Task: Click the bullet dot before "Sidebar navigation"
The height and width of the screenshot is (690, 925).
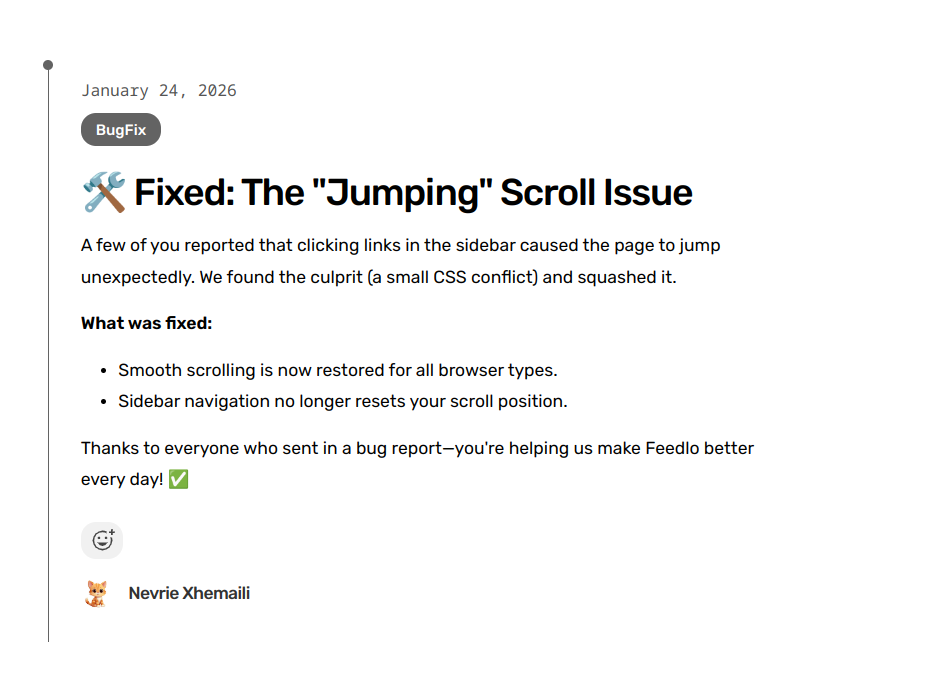Action: coord(104,403)
